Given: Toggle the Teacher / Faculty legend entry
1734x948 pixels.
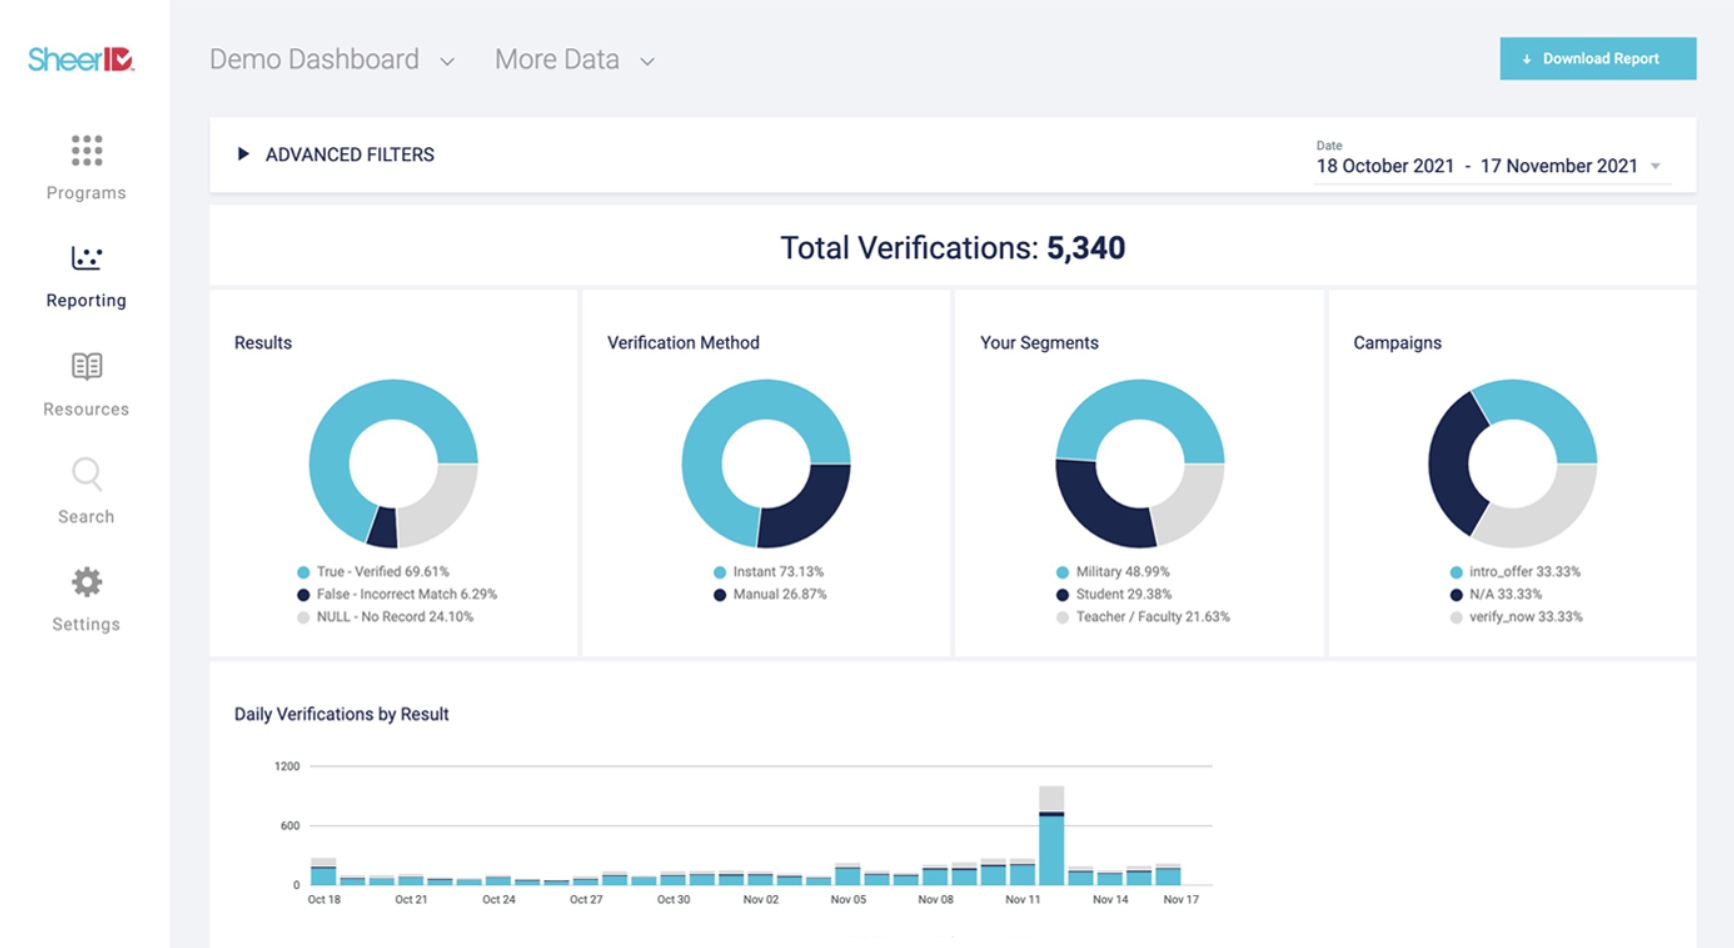Looking at the screenshot, I should pos(1143,617).
